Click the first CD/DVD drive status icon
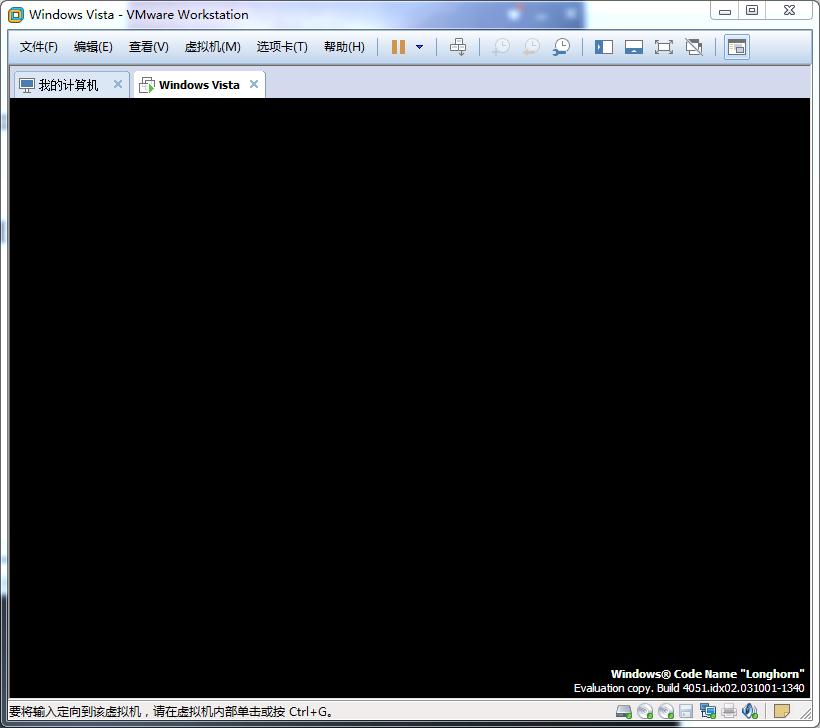 pos(645,711)
